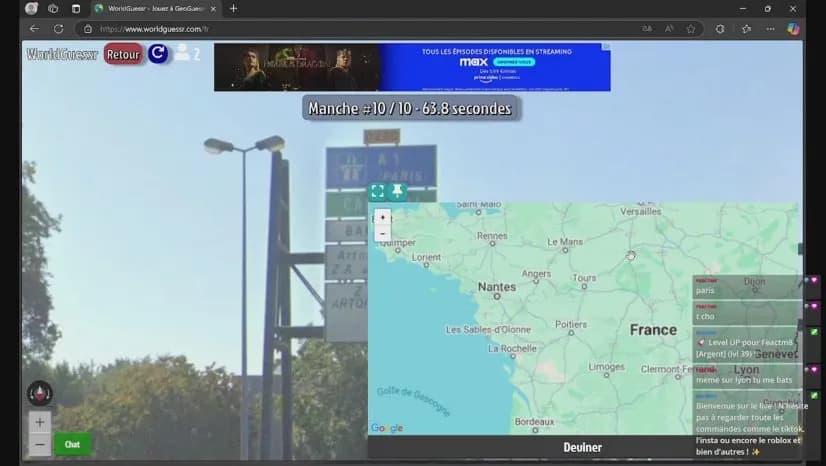
Task: Zoom out the street view
Action: [x=39, y=444]
